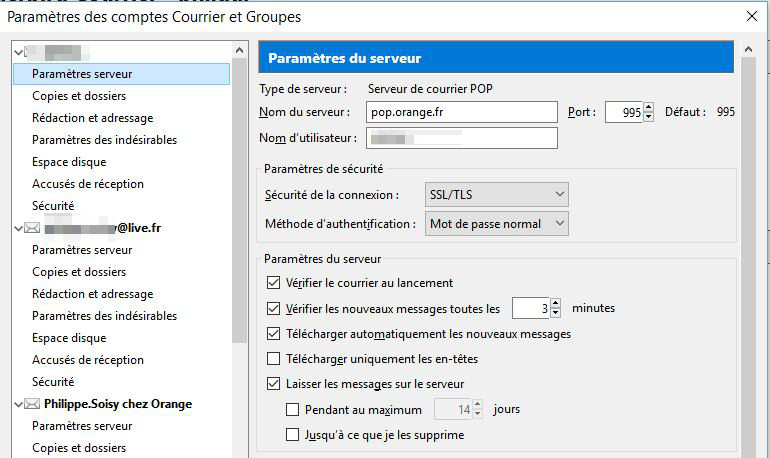
Task: Increase the Port value with the up arrow
Action: (649, 107)
